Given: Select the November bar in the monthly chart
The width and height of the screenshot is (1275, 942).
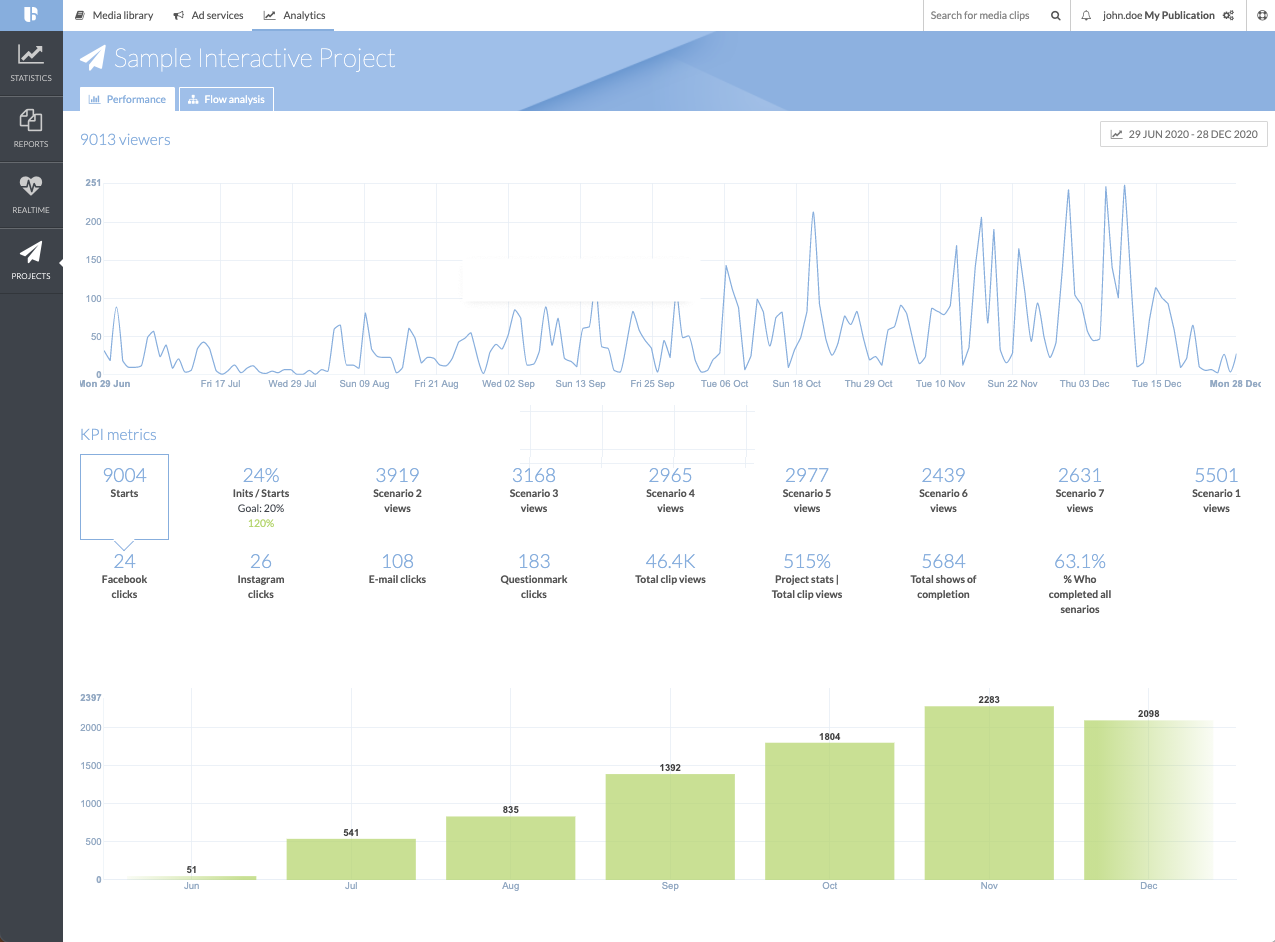Looking at the screenshot, I should (x=988, y=790).
